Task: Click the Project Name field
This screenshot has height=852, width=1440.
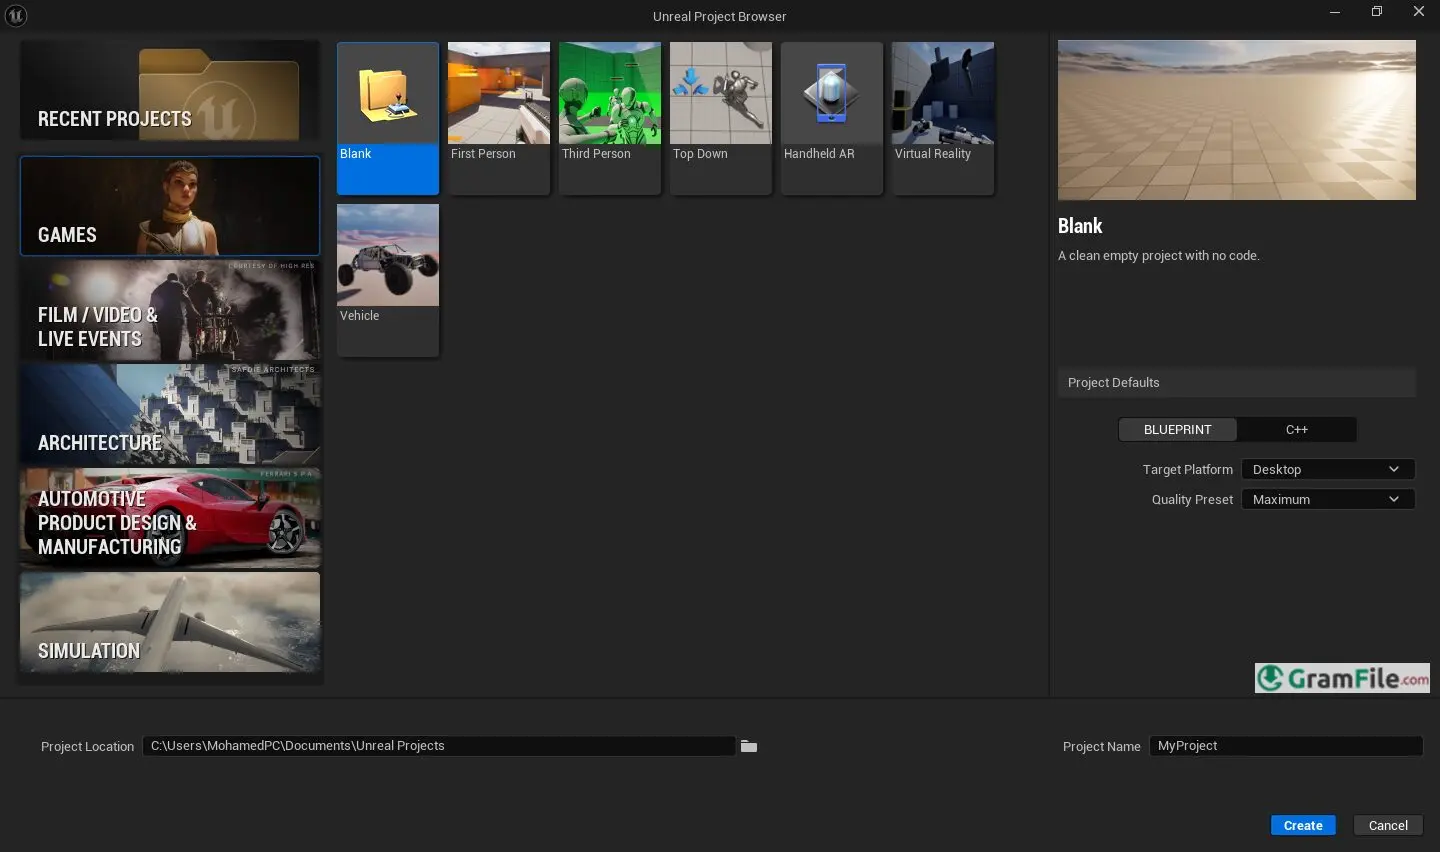Action: tap(1286, 746)
